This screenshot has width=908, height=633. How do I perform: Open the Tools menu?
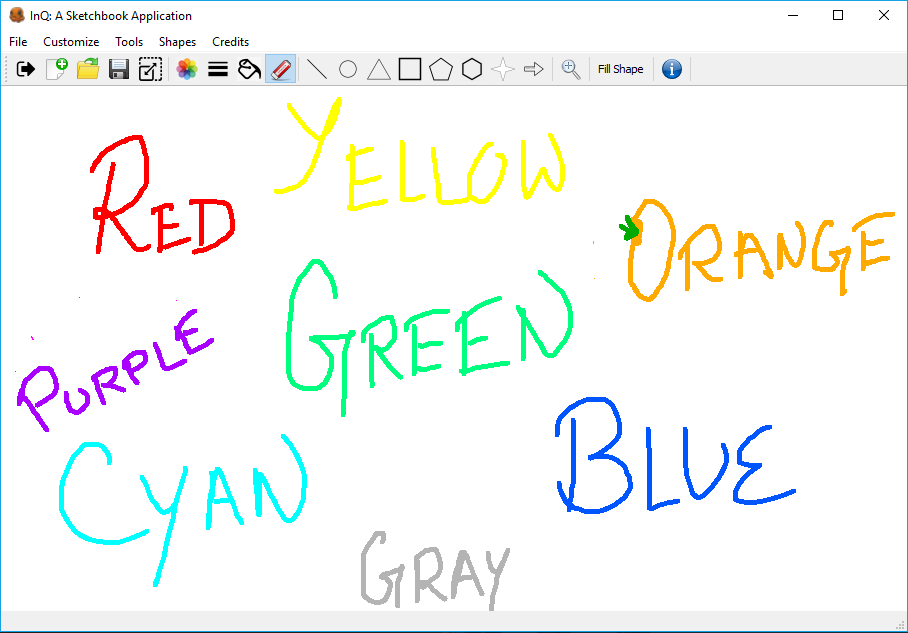[x=129, y=42]
